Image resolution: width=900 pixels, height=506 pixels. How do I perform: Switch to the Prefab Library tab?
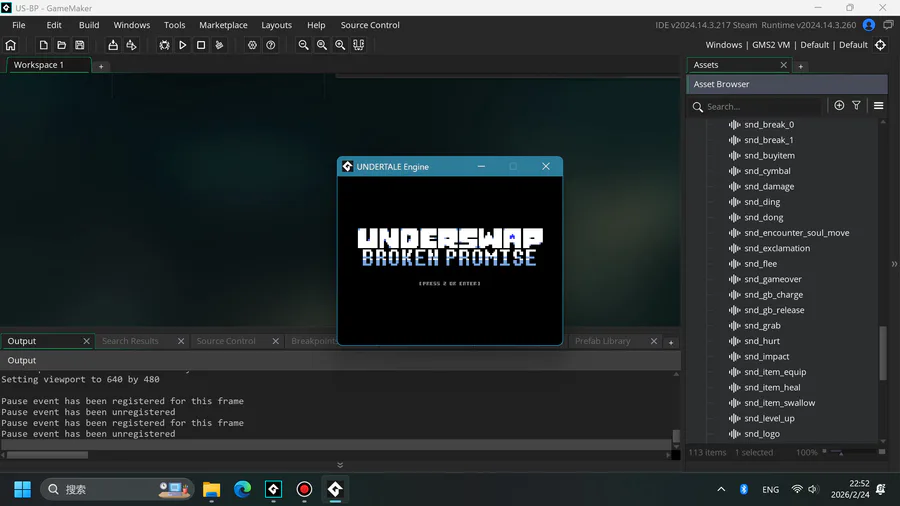click(603, 341)
